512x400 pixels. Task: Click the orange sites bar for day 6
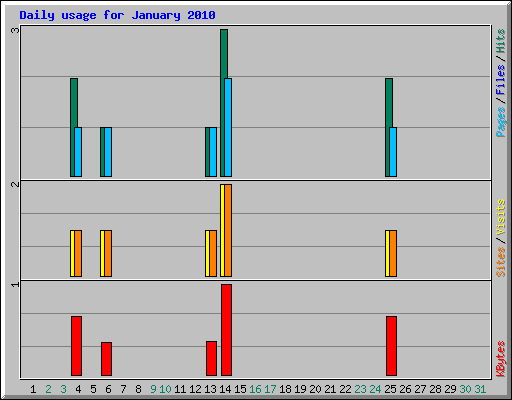click(108, 253)
